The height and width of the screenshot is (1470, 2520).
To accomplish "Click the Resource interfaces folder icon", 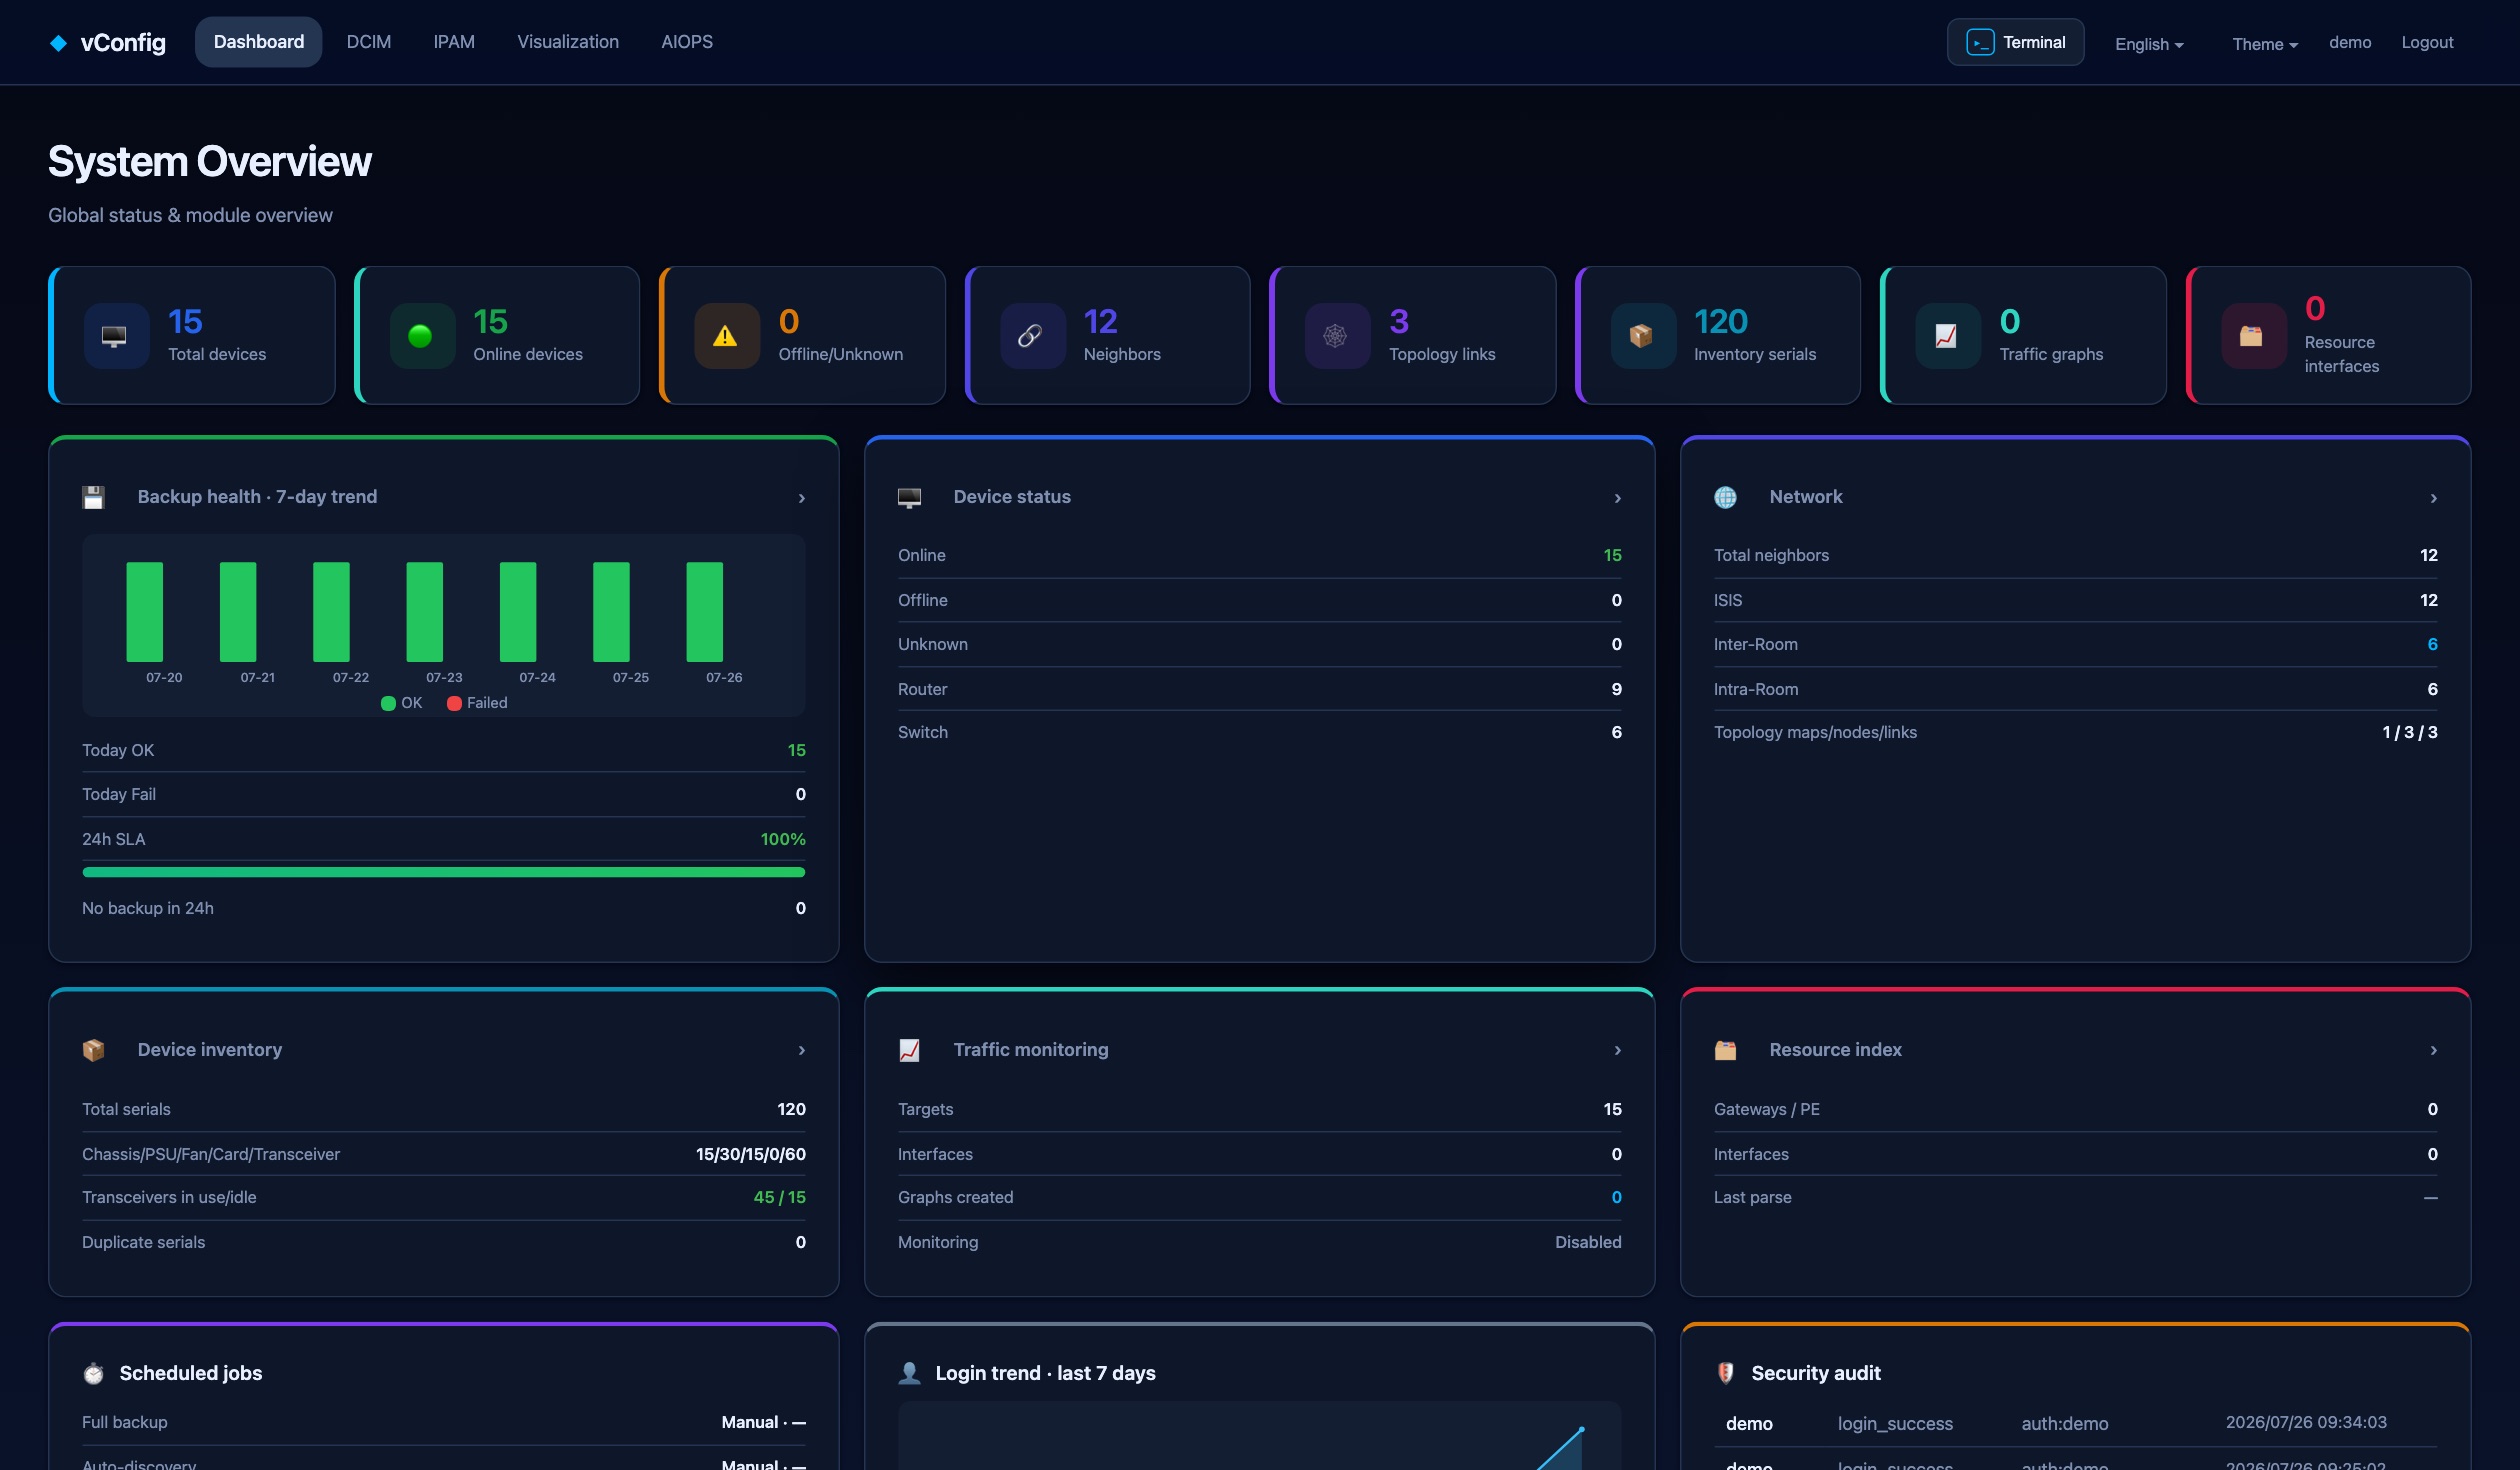I will coord(2252,336).
